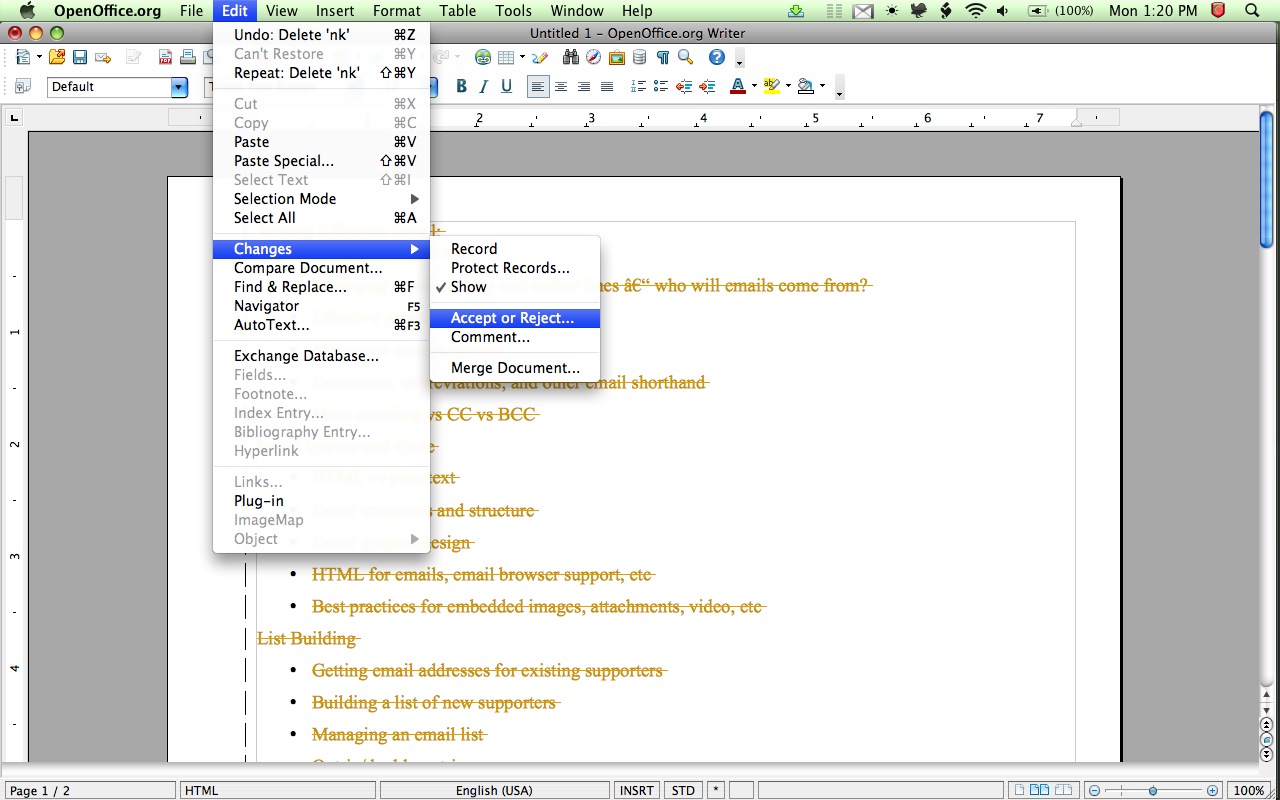
Task: Select Record in Changes submenu
Action: [514, 249]
